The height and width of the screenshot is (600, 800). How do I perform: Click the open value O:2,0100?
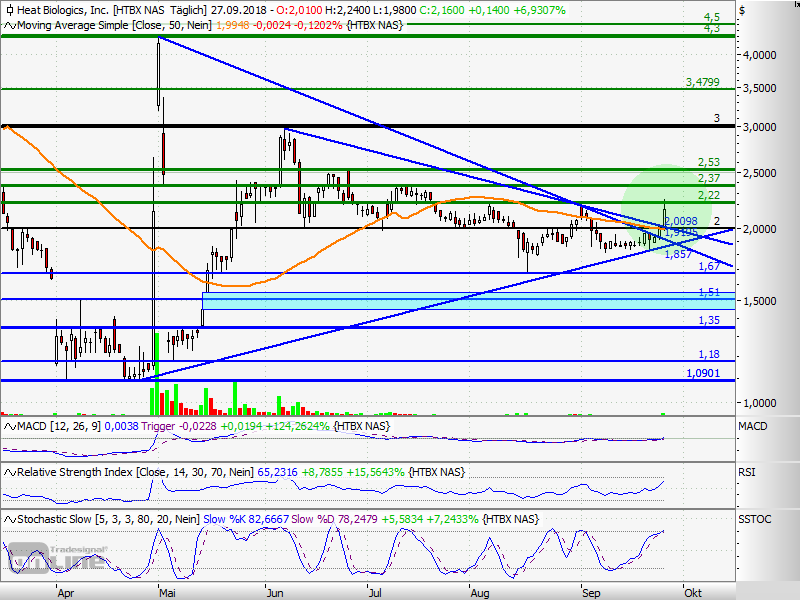pyautogui.click(x=301, y=10)
